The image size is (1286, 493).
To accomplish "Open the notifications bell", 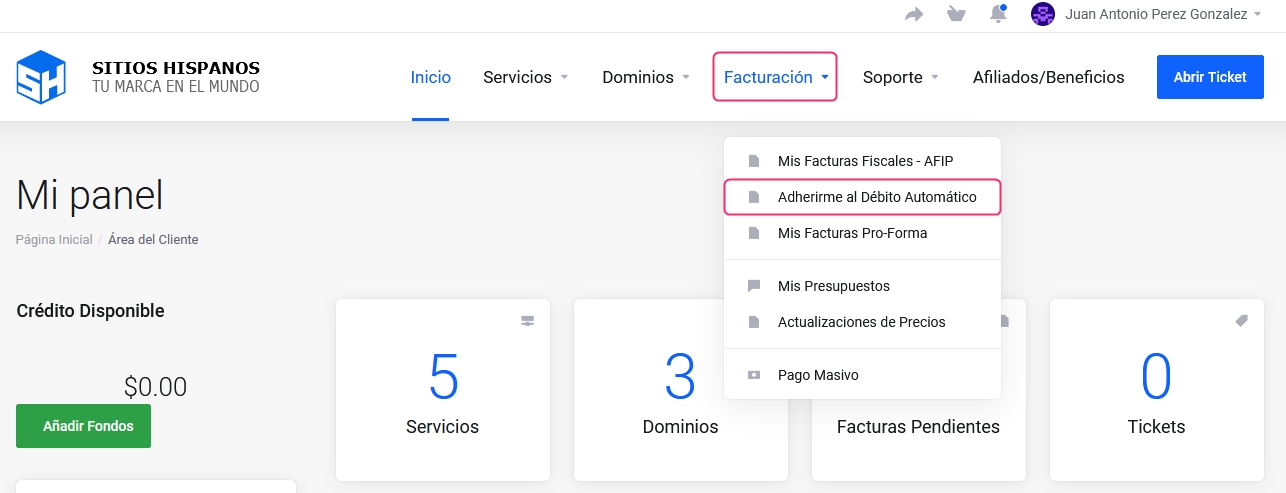I will 998,14.
